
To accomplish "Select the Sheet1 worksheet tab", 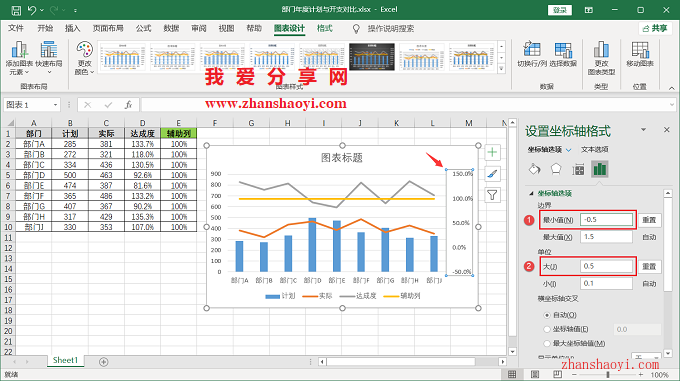I will coord(65,360).
